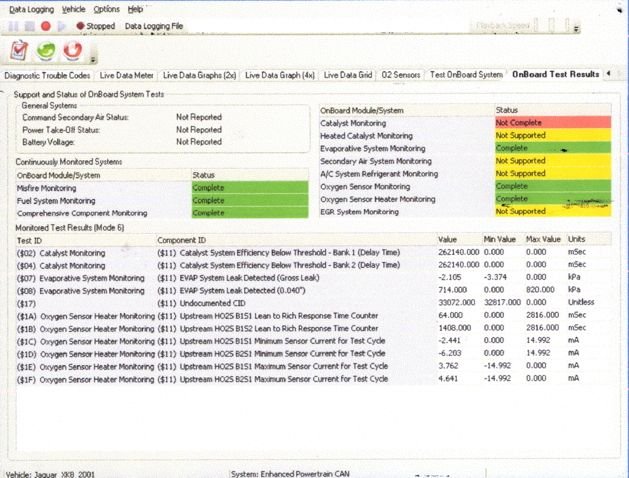Open the Live Data Grid tab
This screenshot has width=629, height=478.
(x=349, y=75)
